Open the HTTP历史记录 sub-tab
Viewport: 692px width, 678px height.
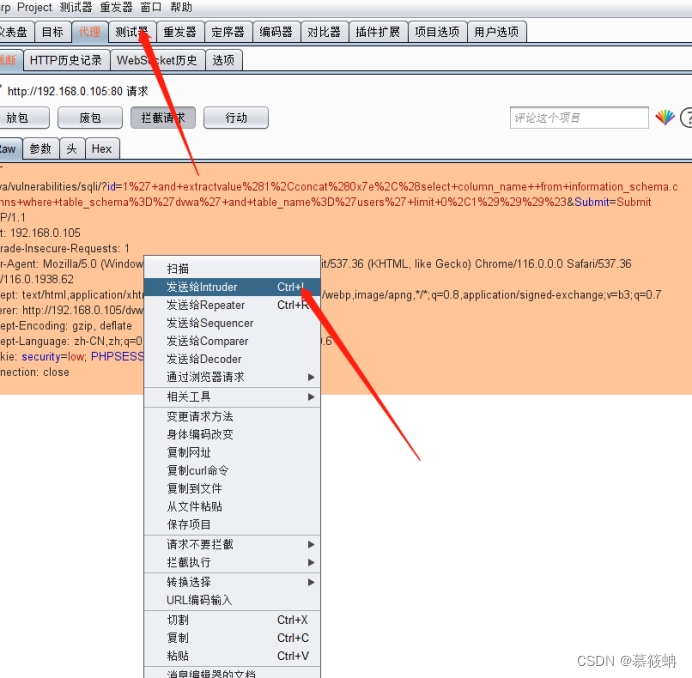click(x=66, y=60)
